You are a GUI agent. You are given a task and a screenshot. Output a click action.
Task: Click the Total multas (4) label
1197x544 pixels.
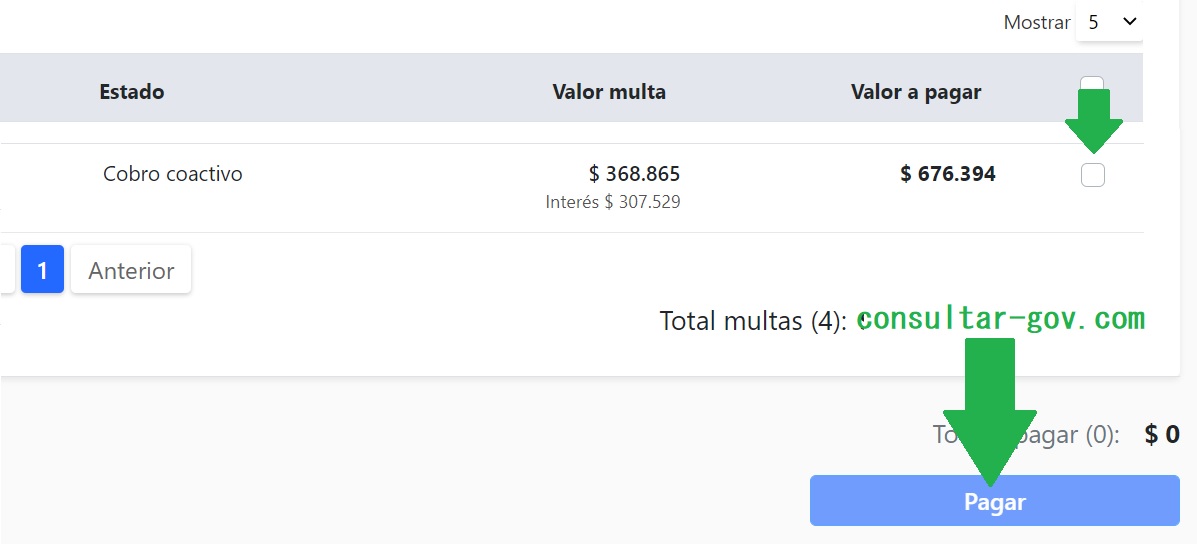pyautogui.click(x=752, y=321)
